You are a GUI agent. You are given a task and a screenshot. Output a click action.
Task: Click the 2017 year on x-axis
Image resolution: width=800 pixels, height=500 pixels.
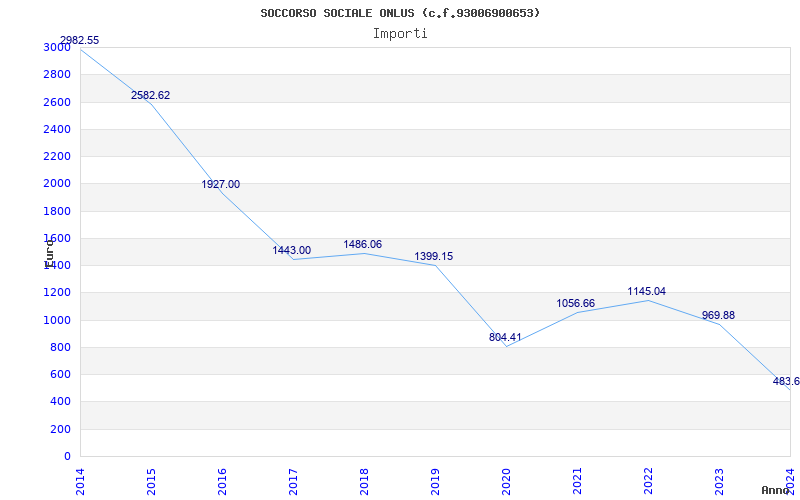(293, 480)
